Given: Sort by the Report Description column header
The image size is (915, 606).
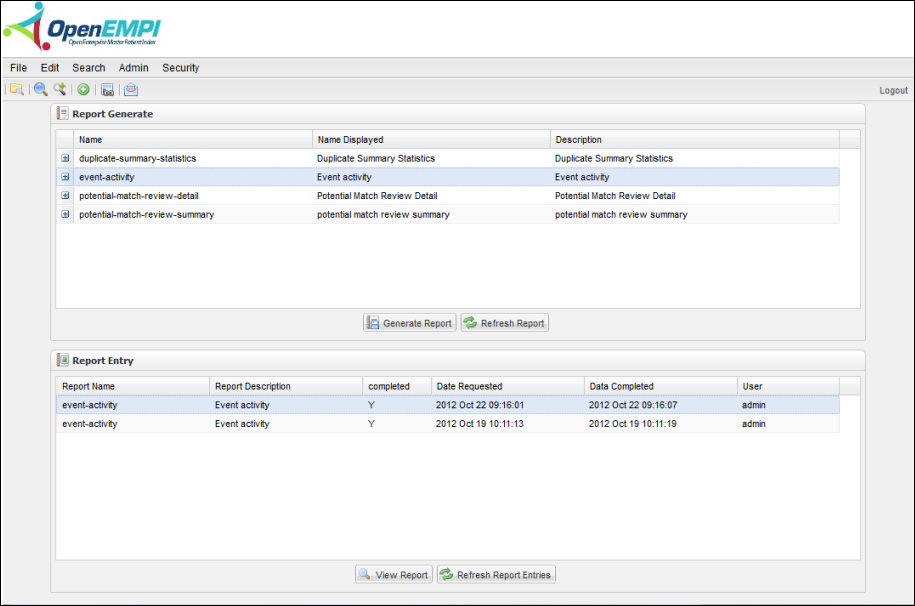Looking at the screenshot, I should tap(286, 386).
